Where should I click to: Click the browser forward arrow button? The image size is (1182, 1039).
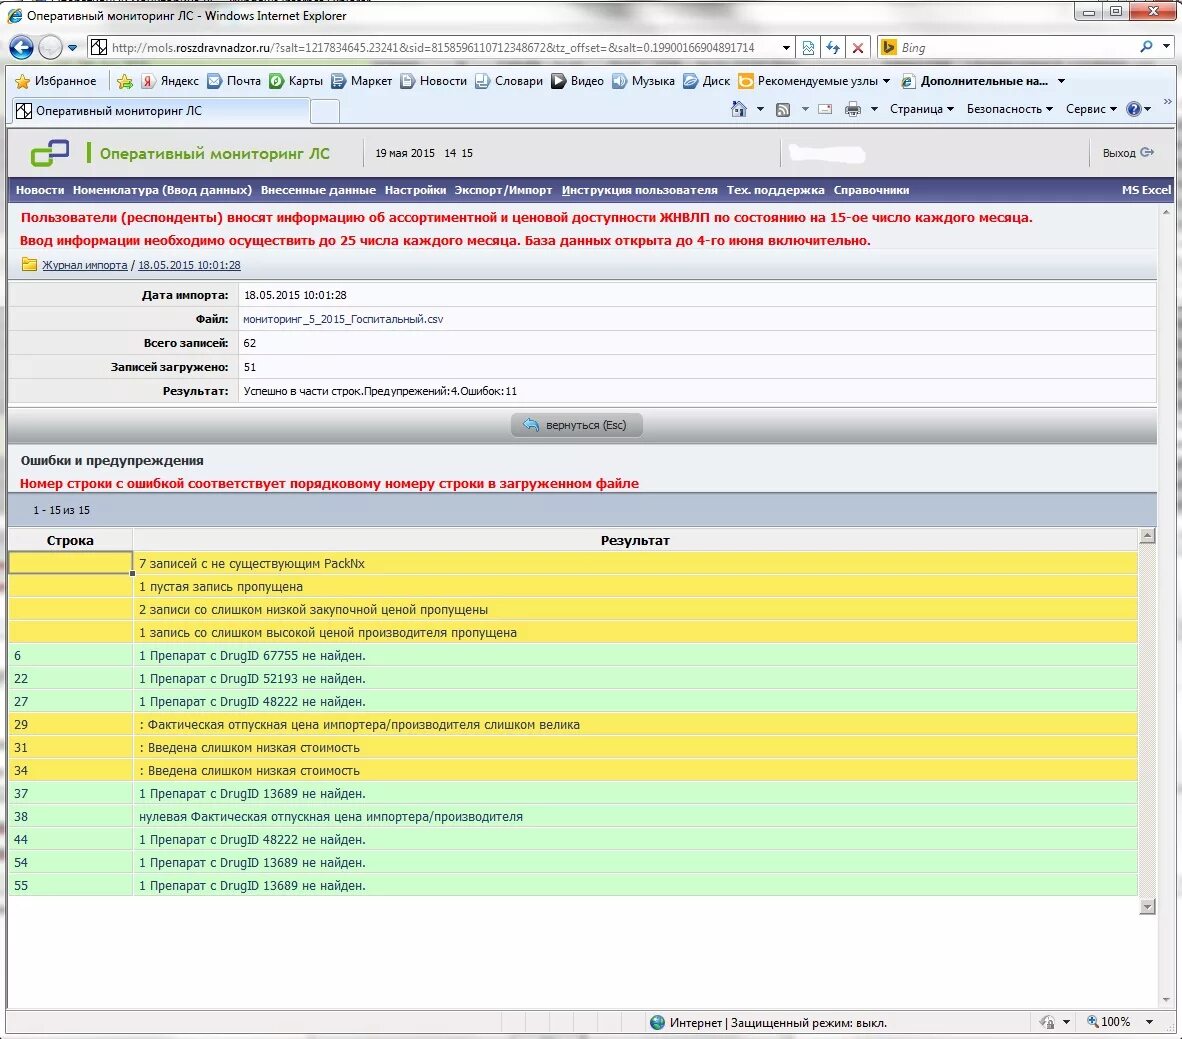[50, 48]
